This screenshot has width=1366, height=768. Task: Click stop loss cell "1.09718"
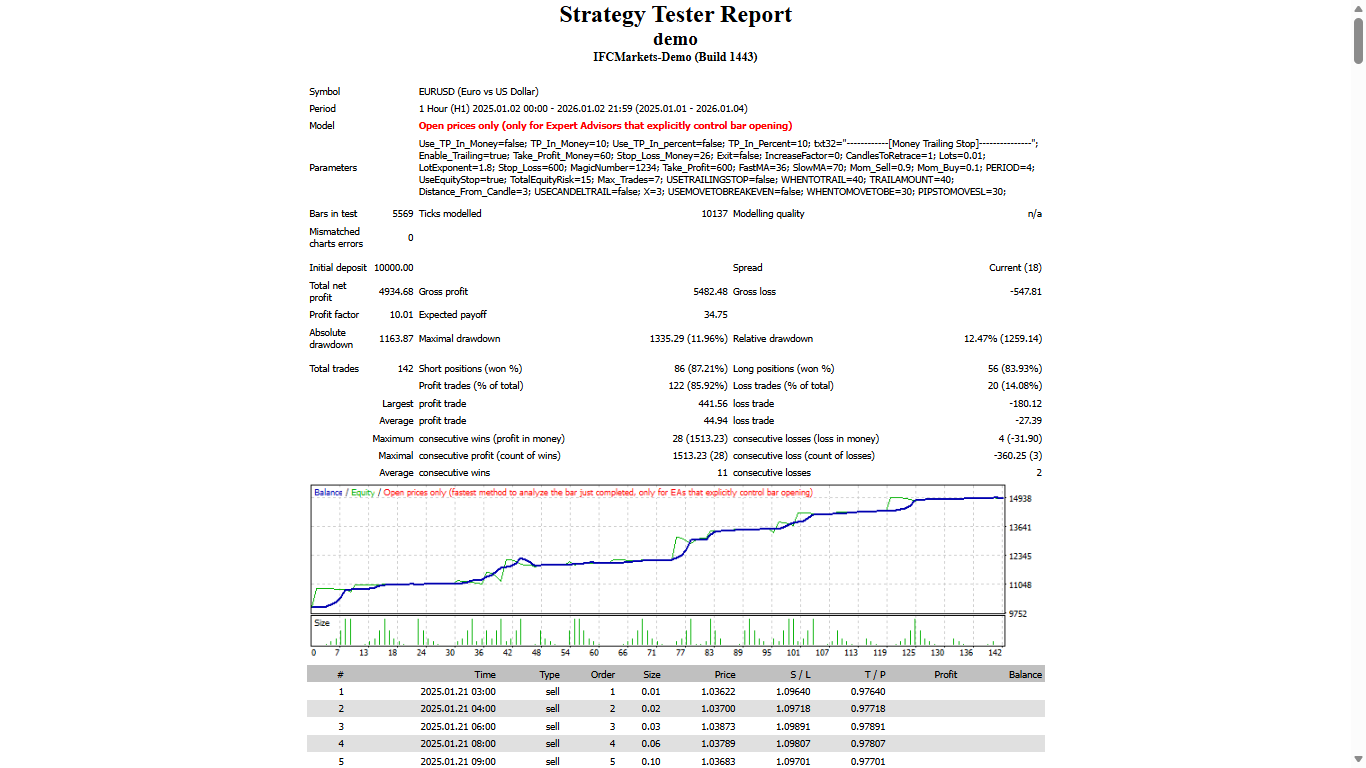point(794,709)
